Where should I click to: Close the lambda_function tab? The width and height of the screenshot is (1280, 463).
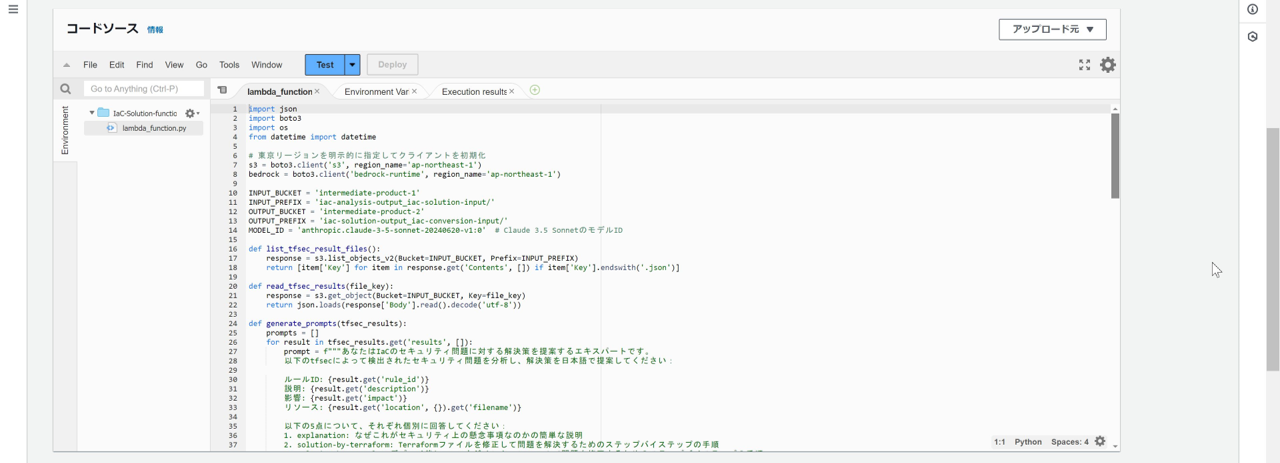point(318,91)
